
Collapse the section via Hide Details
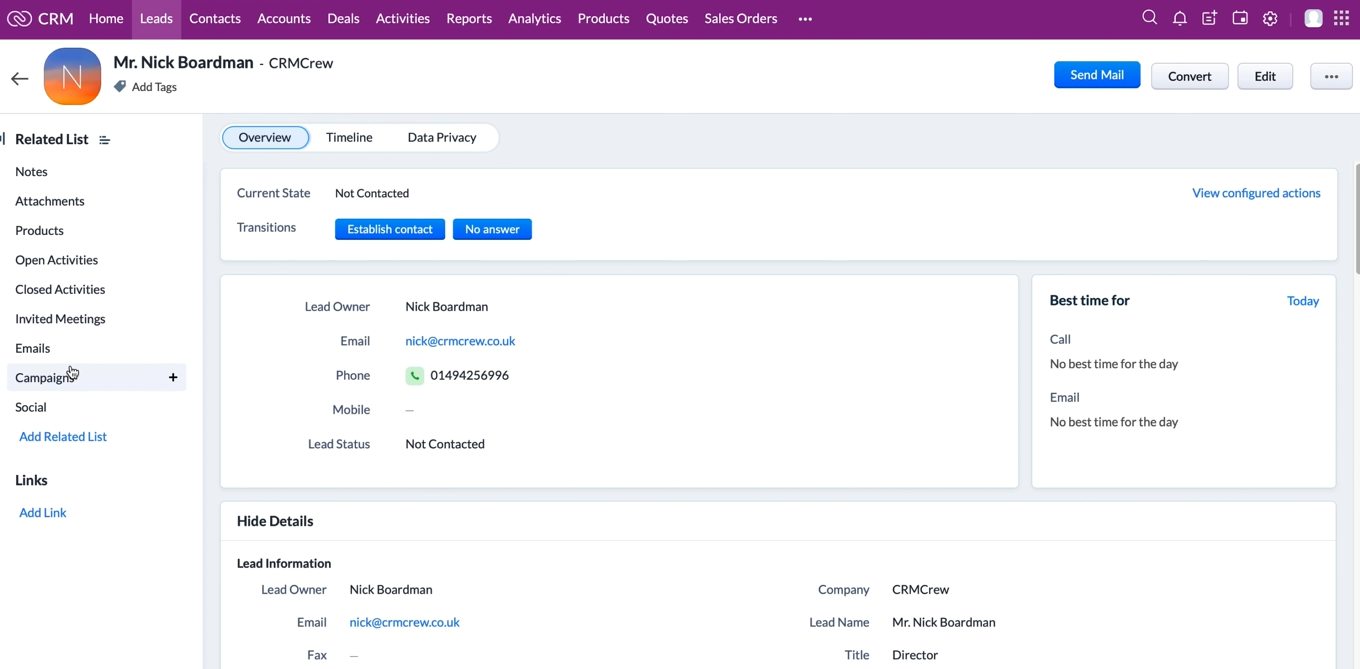point(275,521)
